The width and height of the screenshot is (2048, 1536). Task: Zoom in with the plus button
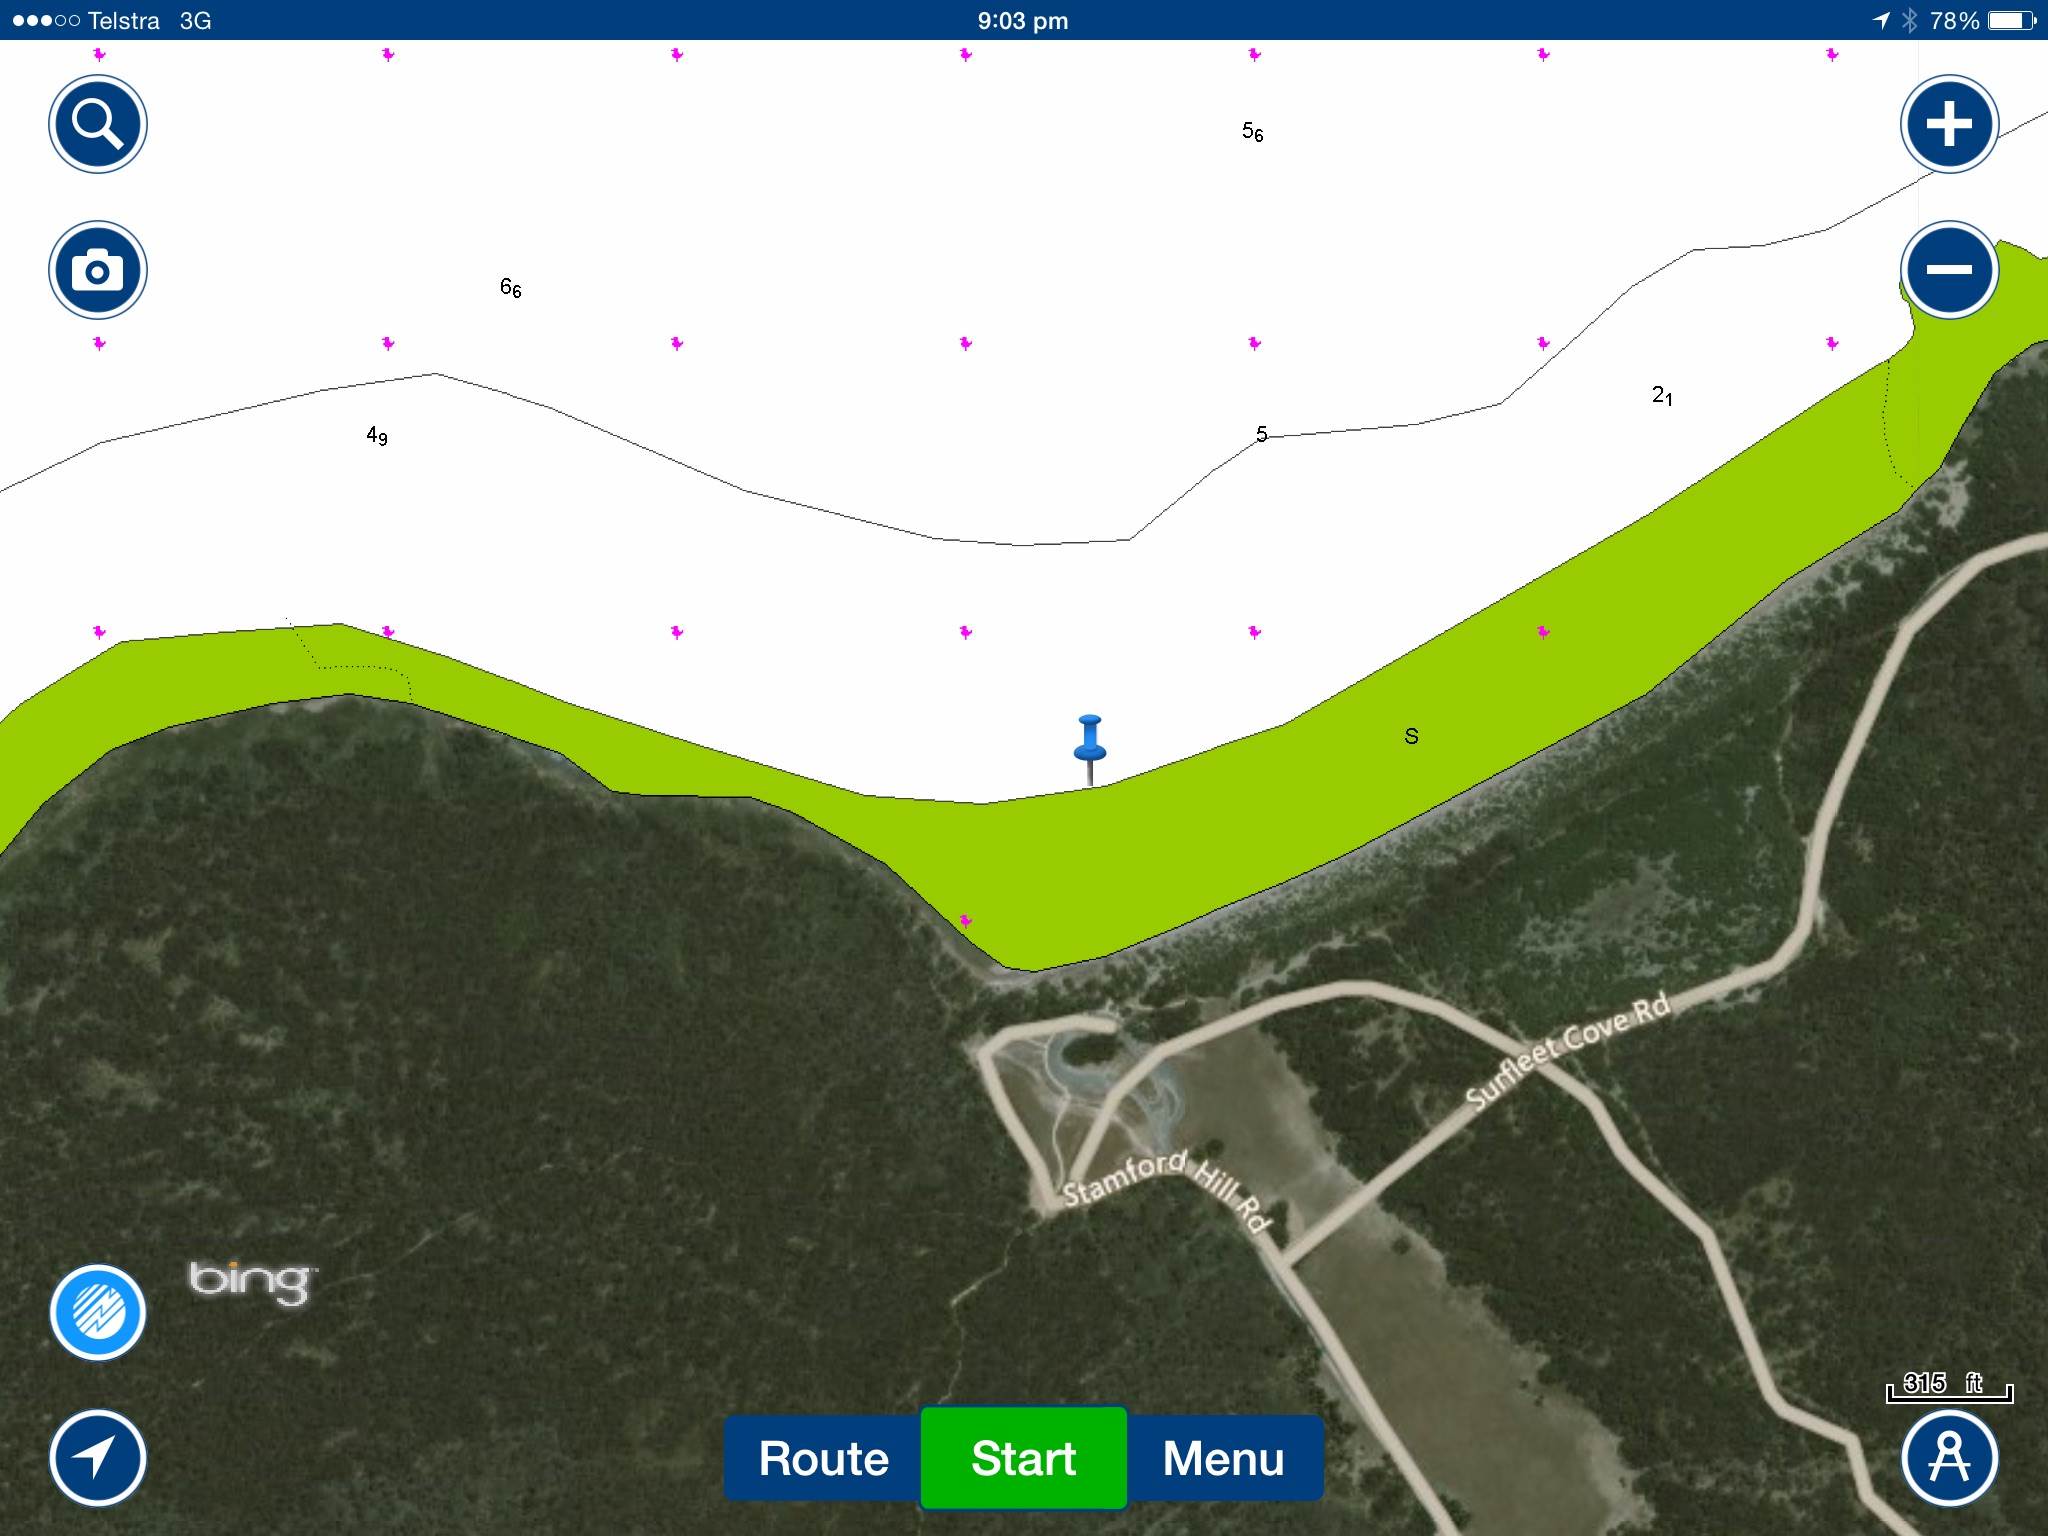click(1949, 124)
